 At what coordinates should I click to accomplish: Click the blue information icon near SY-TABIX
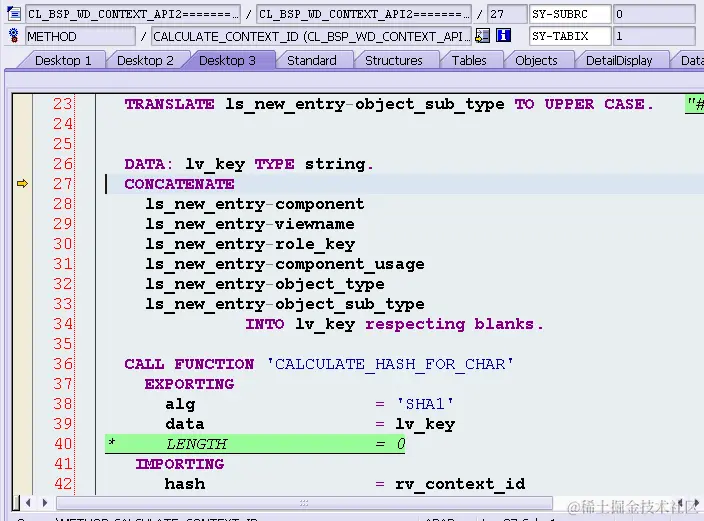coord(503,35)
